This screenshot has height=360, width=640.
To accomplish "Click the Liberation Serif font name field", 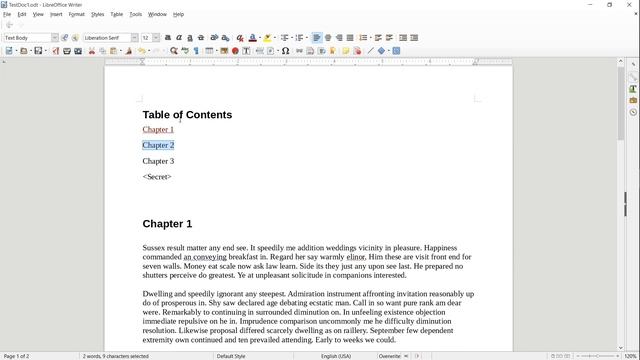I will pos(107,38).
